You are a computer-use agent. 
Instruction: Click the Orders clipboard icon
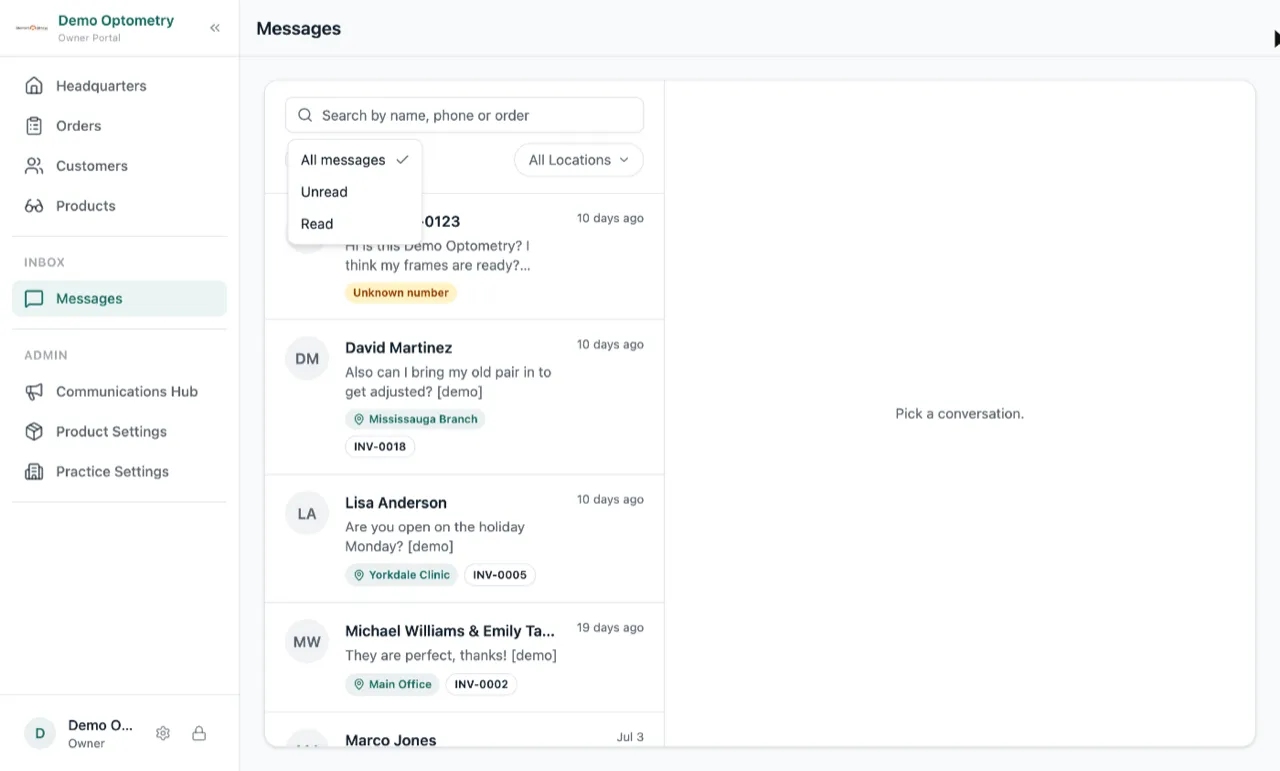pos(34,126)
